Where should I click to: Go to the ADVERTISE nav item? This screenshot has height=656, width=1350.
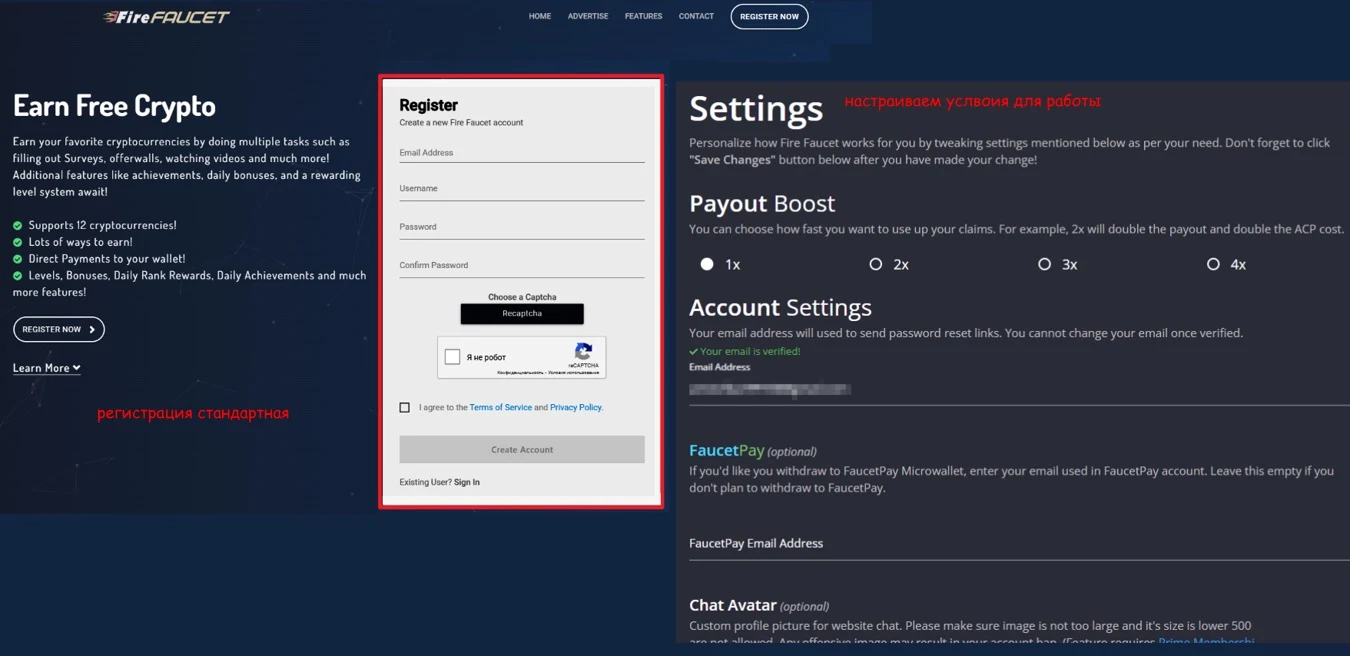pos(588,16)
